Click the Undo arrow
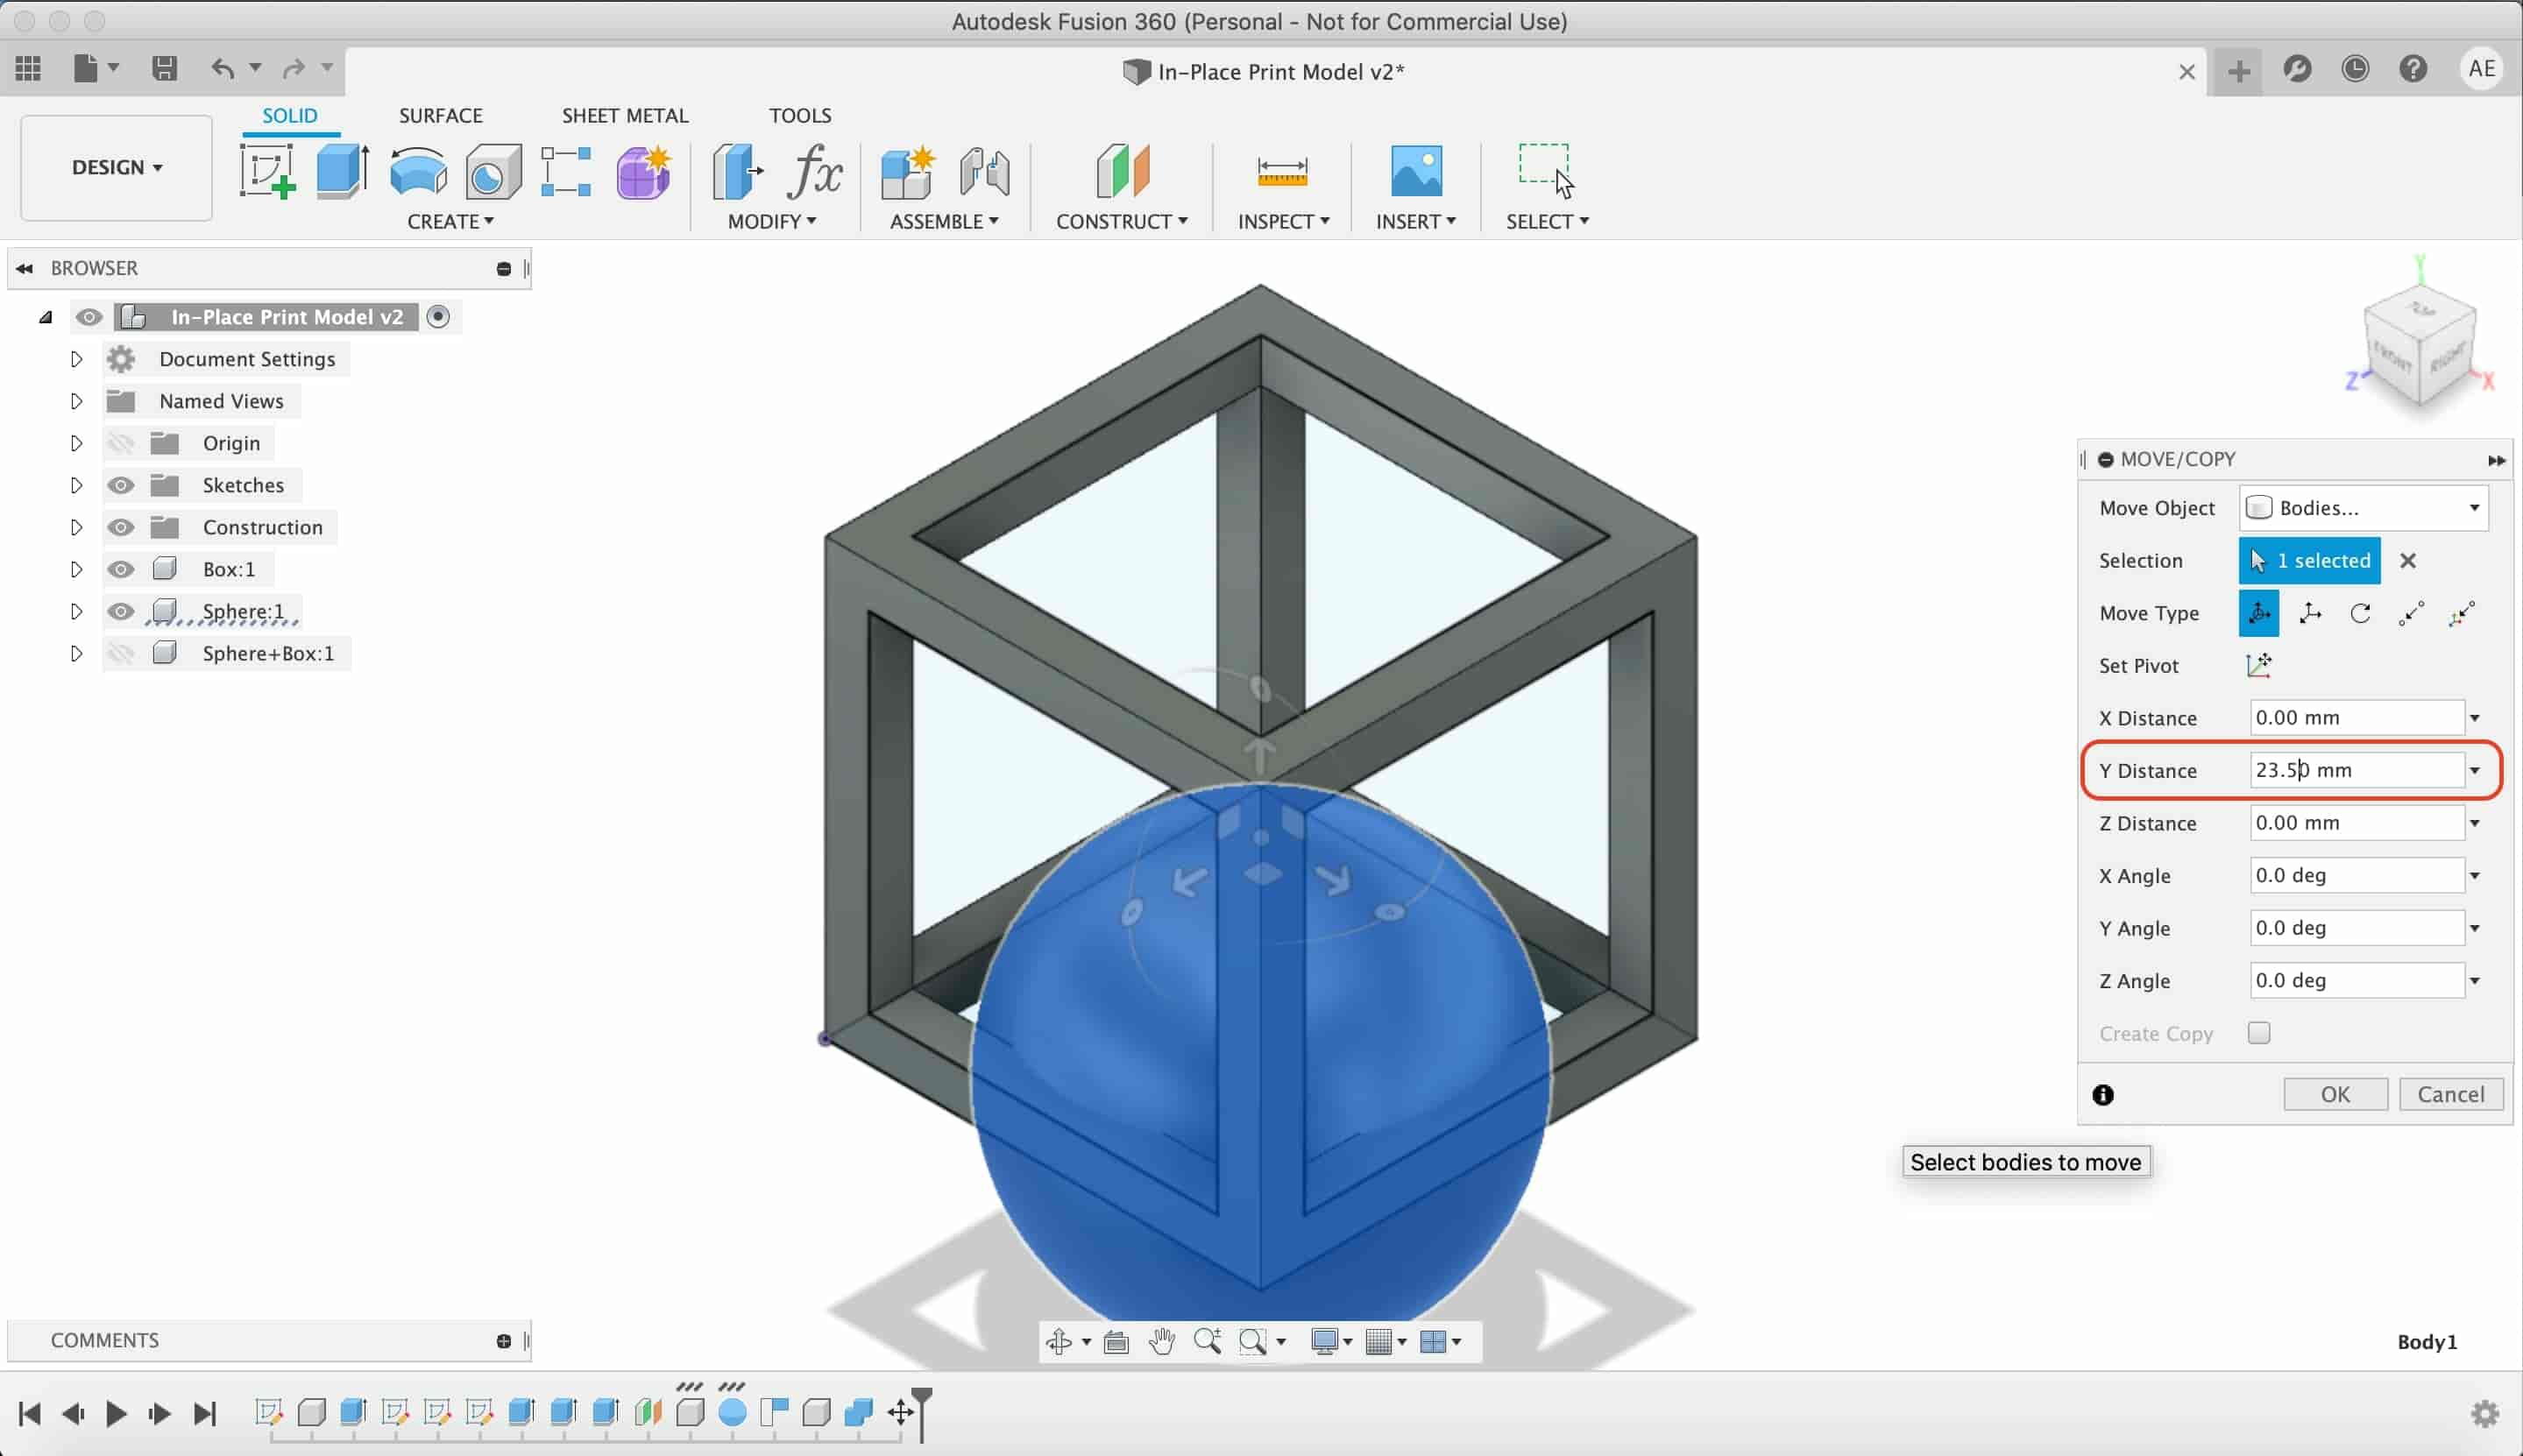The width and height of the screenshot is (2523, 1456). [223, 68]
